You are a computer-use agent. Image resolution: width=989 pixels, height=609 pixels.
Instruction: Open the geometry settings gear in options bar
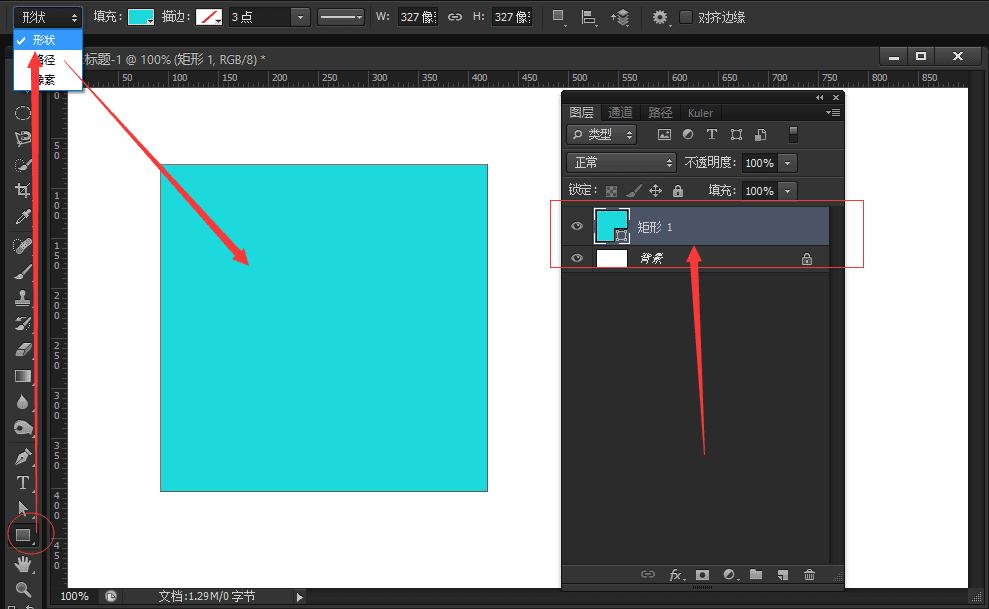(658, 17)
